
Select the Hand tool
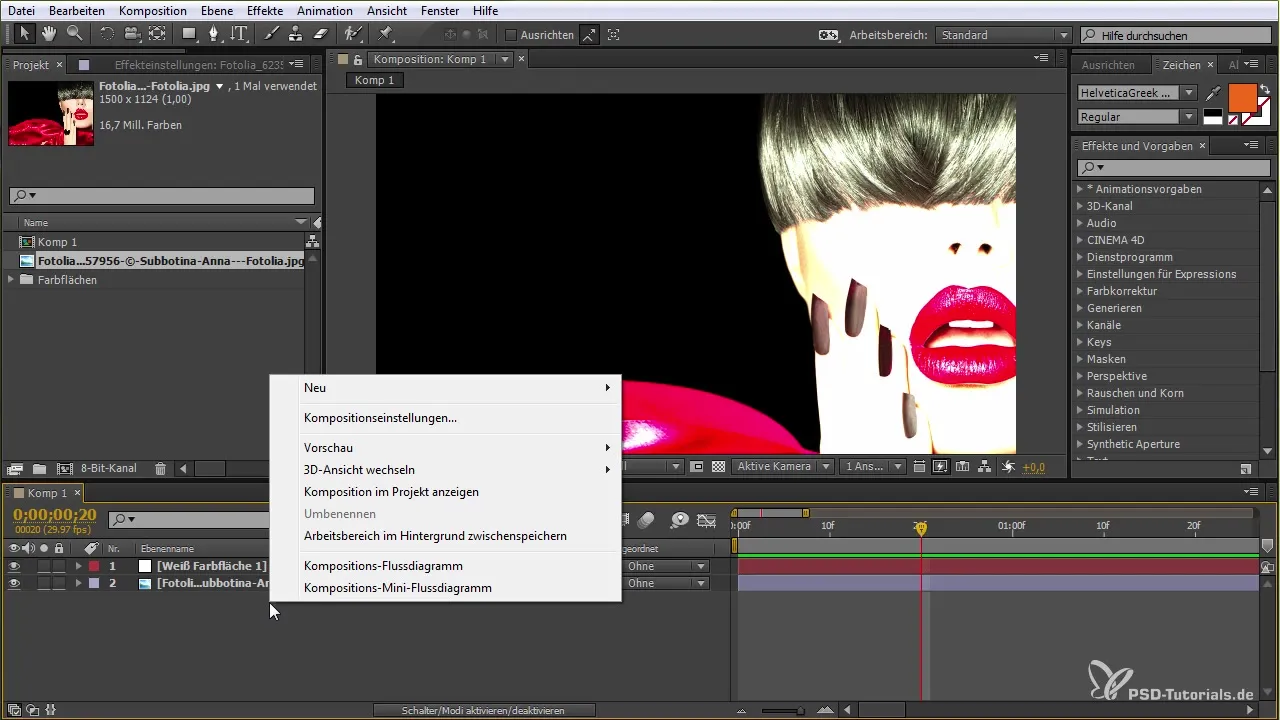[x=48, y=34]
